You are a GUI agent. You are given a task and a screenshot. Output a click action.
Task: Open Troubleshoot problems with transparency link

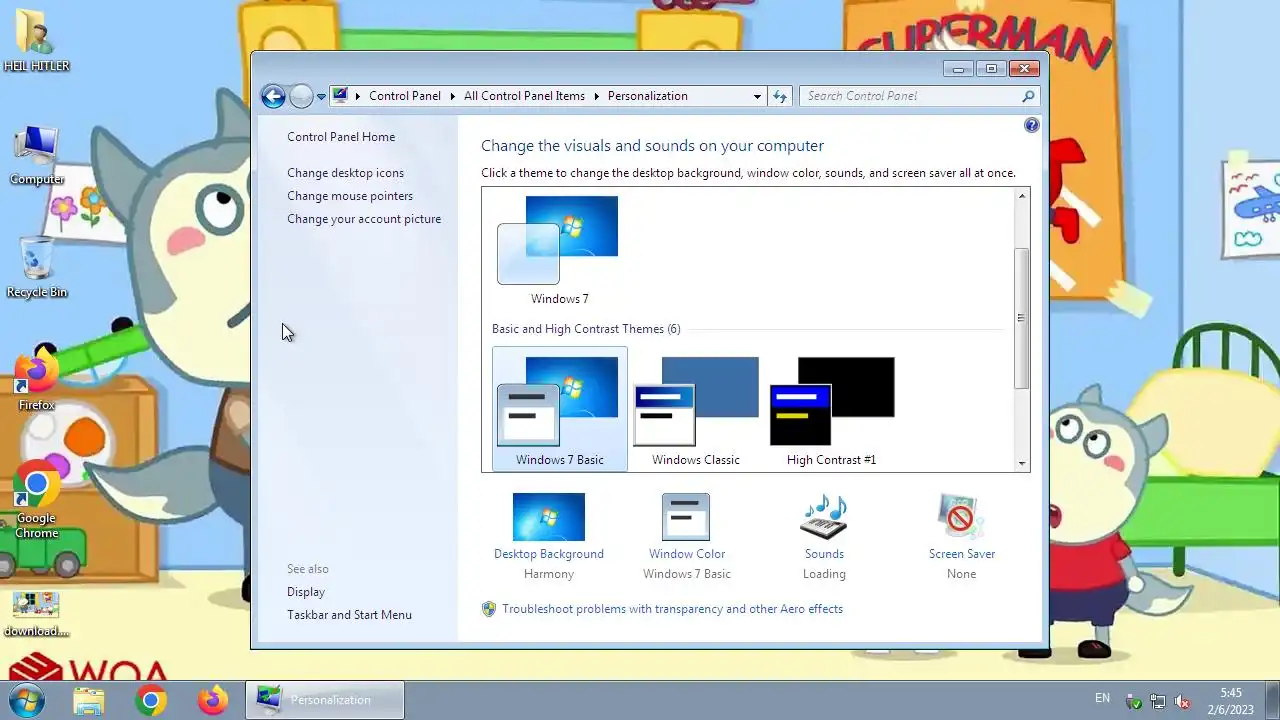[x=672, y=609]
